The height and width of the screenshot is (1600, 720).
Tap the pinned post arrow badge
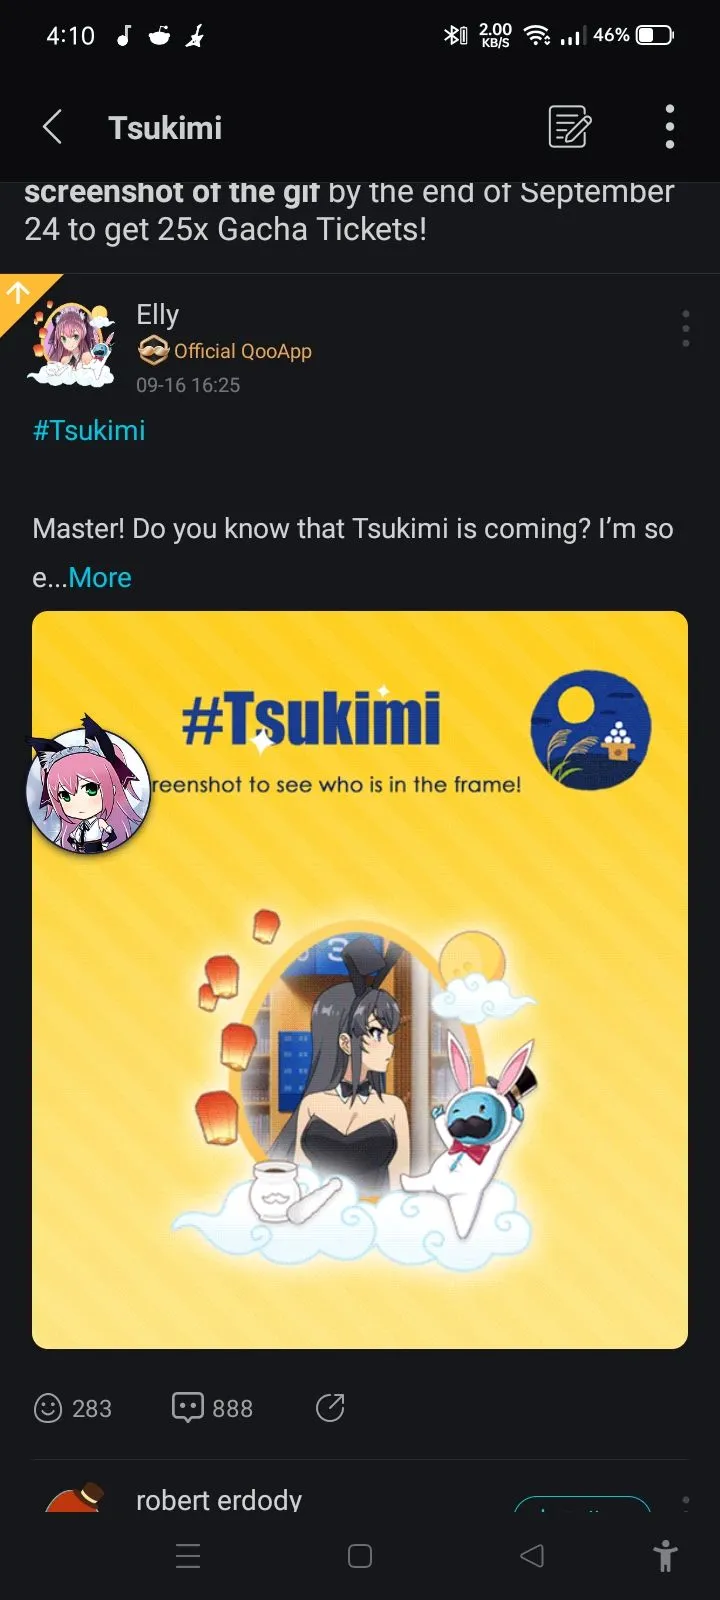[18, 293]
